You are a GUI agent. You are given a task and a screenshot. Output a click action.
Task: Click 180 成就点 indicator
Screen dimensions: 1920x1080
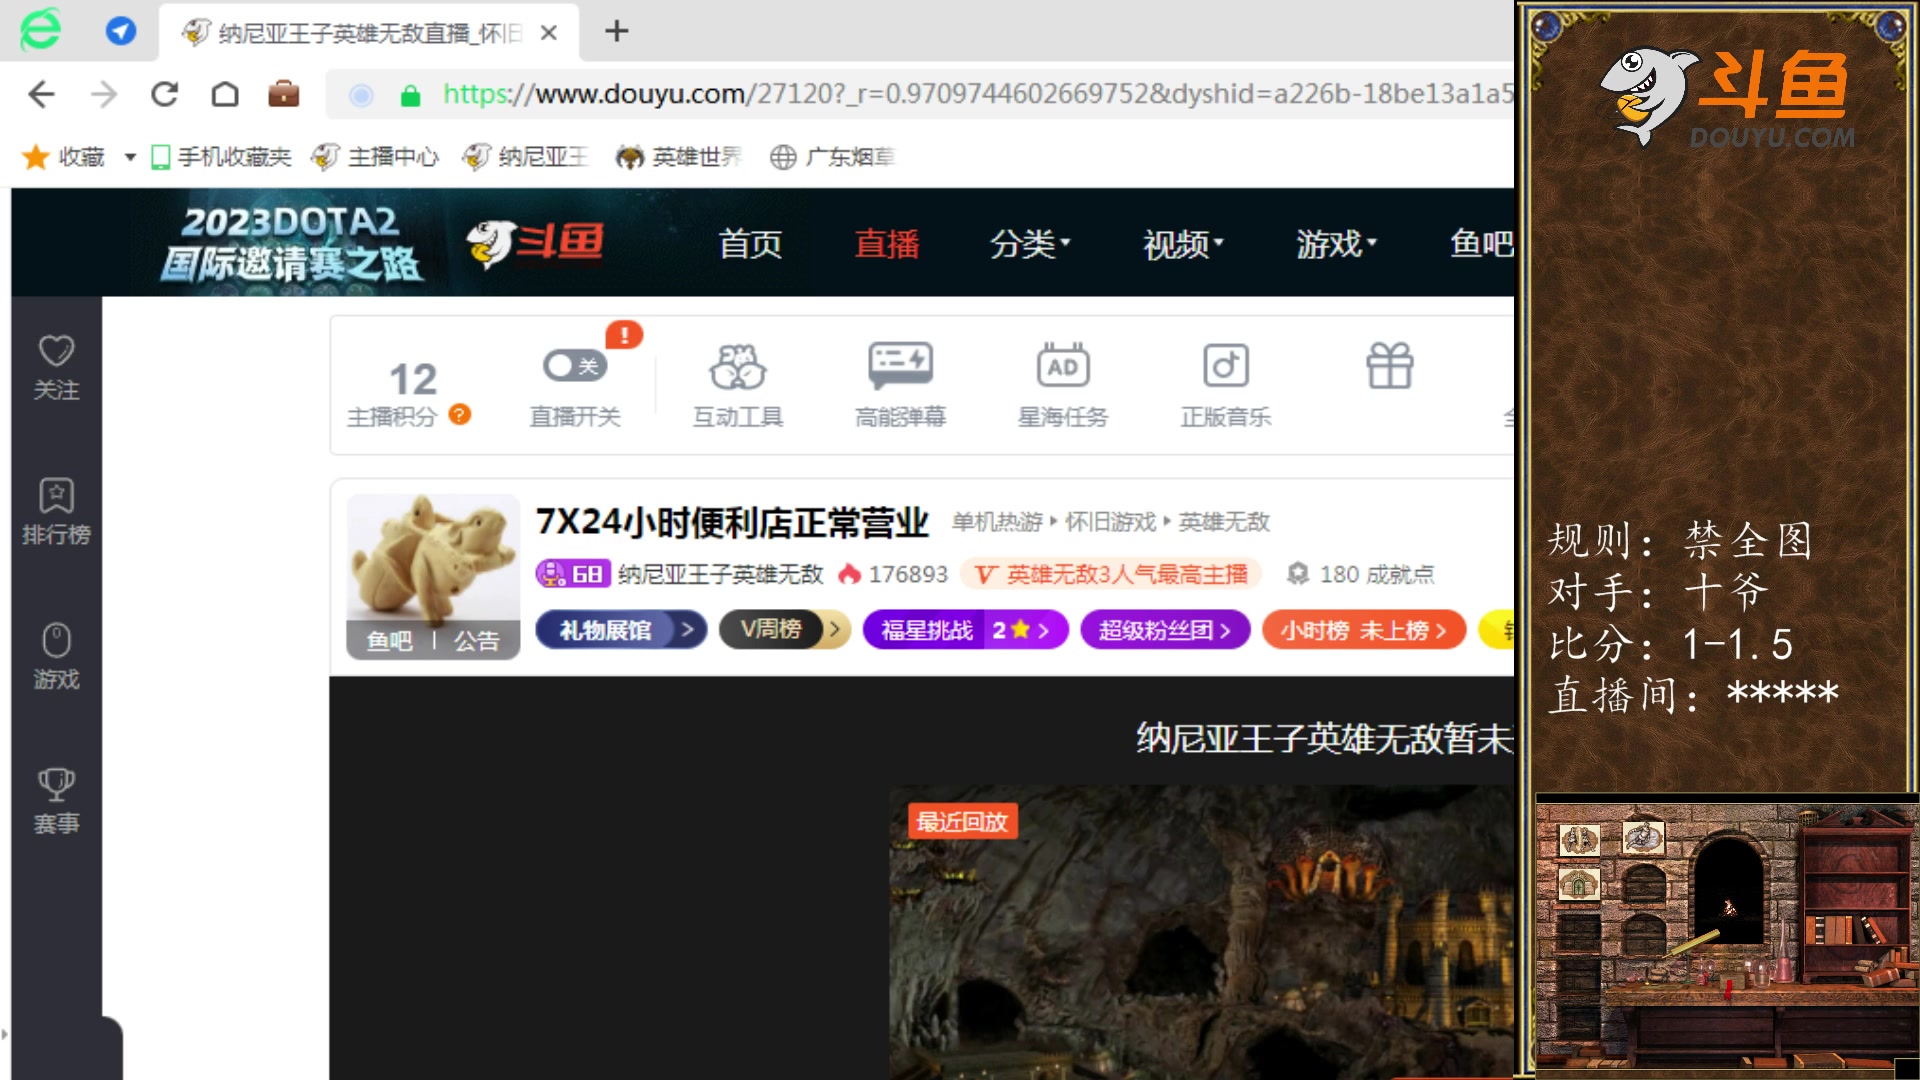pyautogui.click(x=1360, y=574)
